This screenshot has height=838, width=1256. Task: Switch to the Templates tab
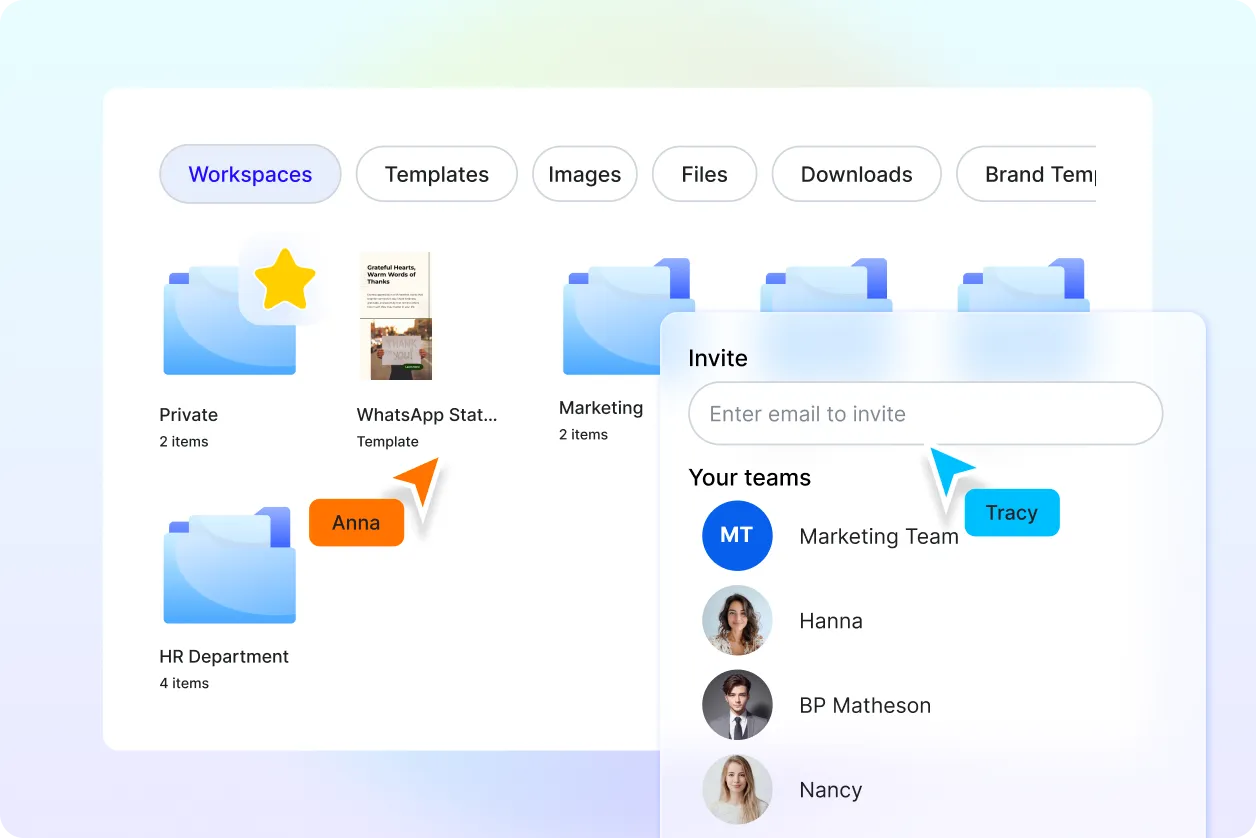tap(437, 174)
